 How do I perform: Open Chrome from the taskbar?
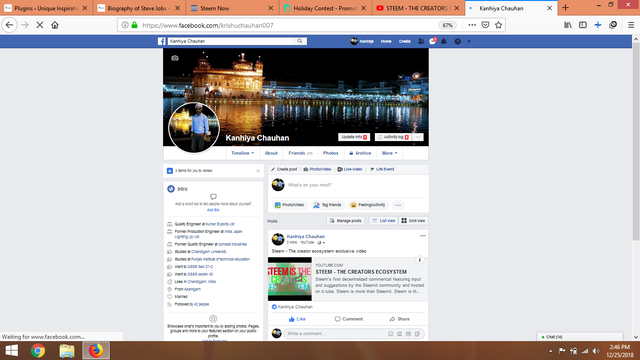[x=38, y=351]
